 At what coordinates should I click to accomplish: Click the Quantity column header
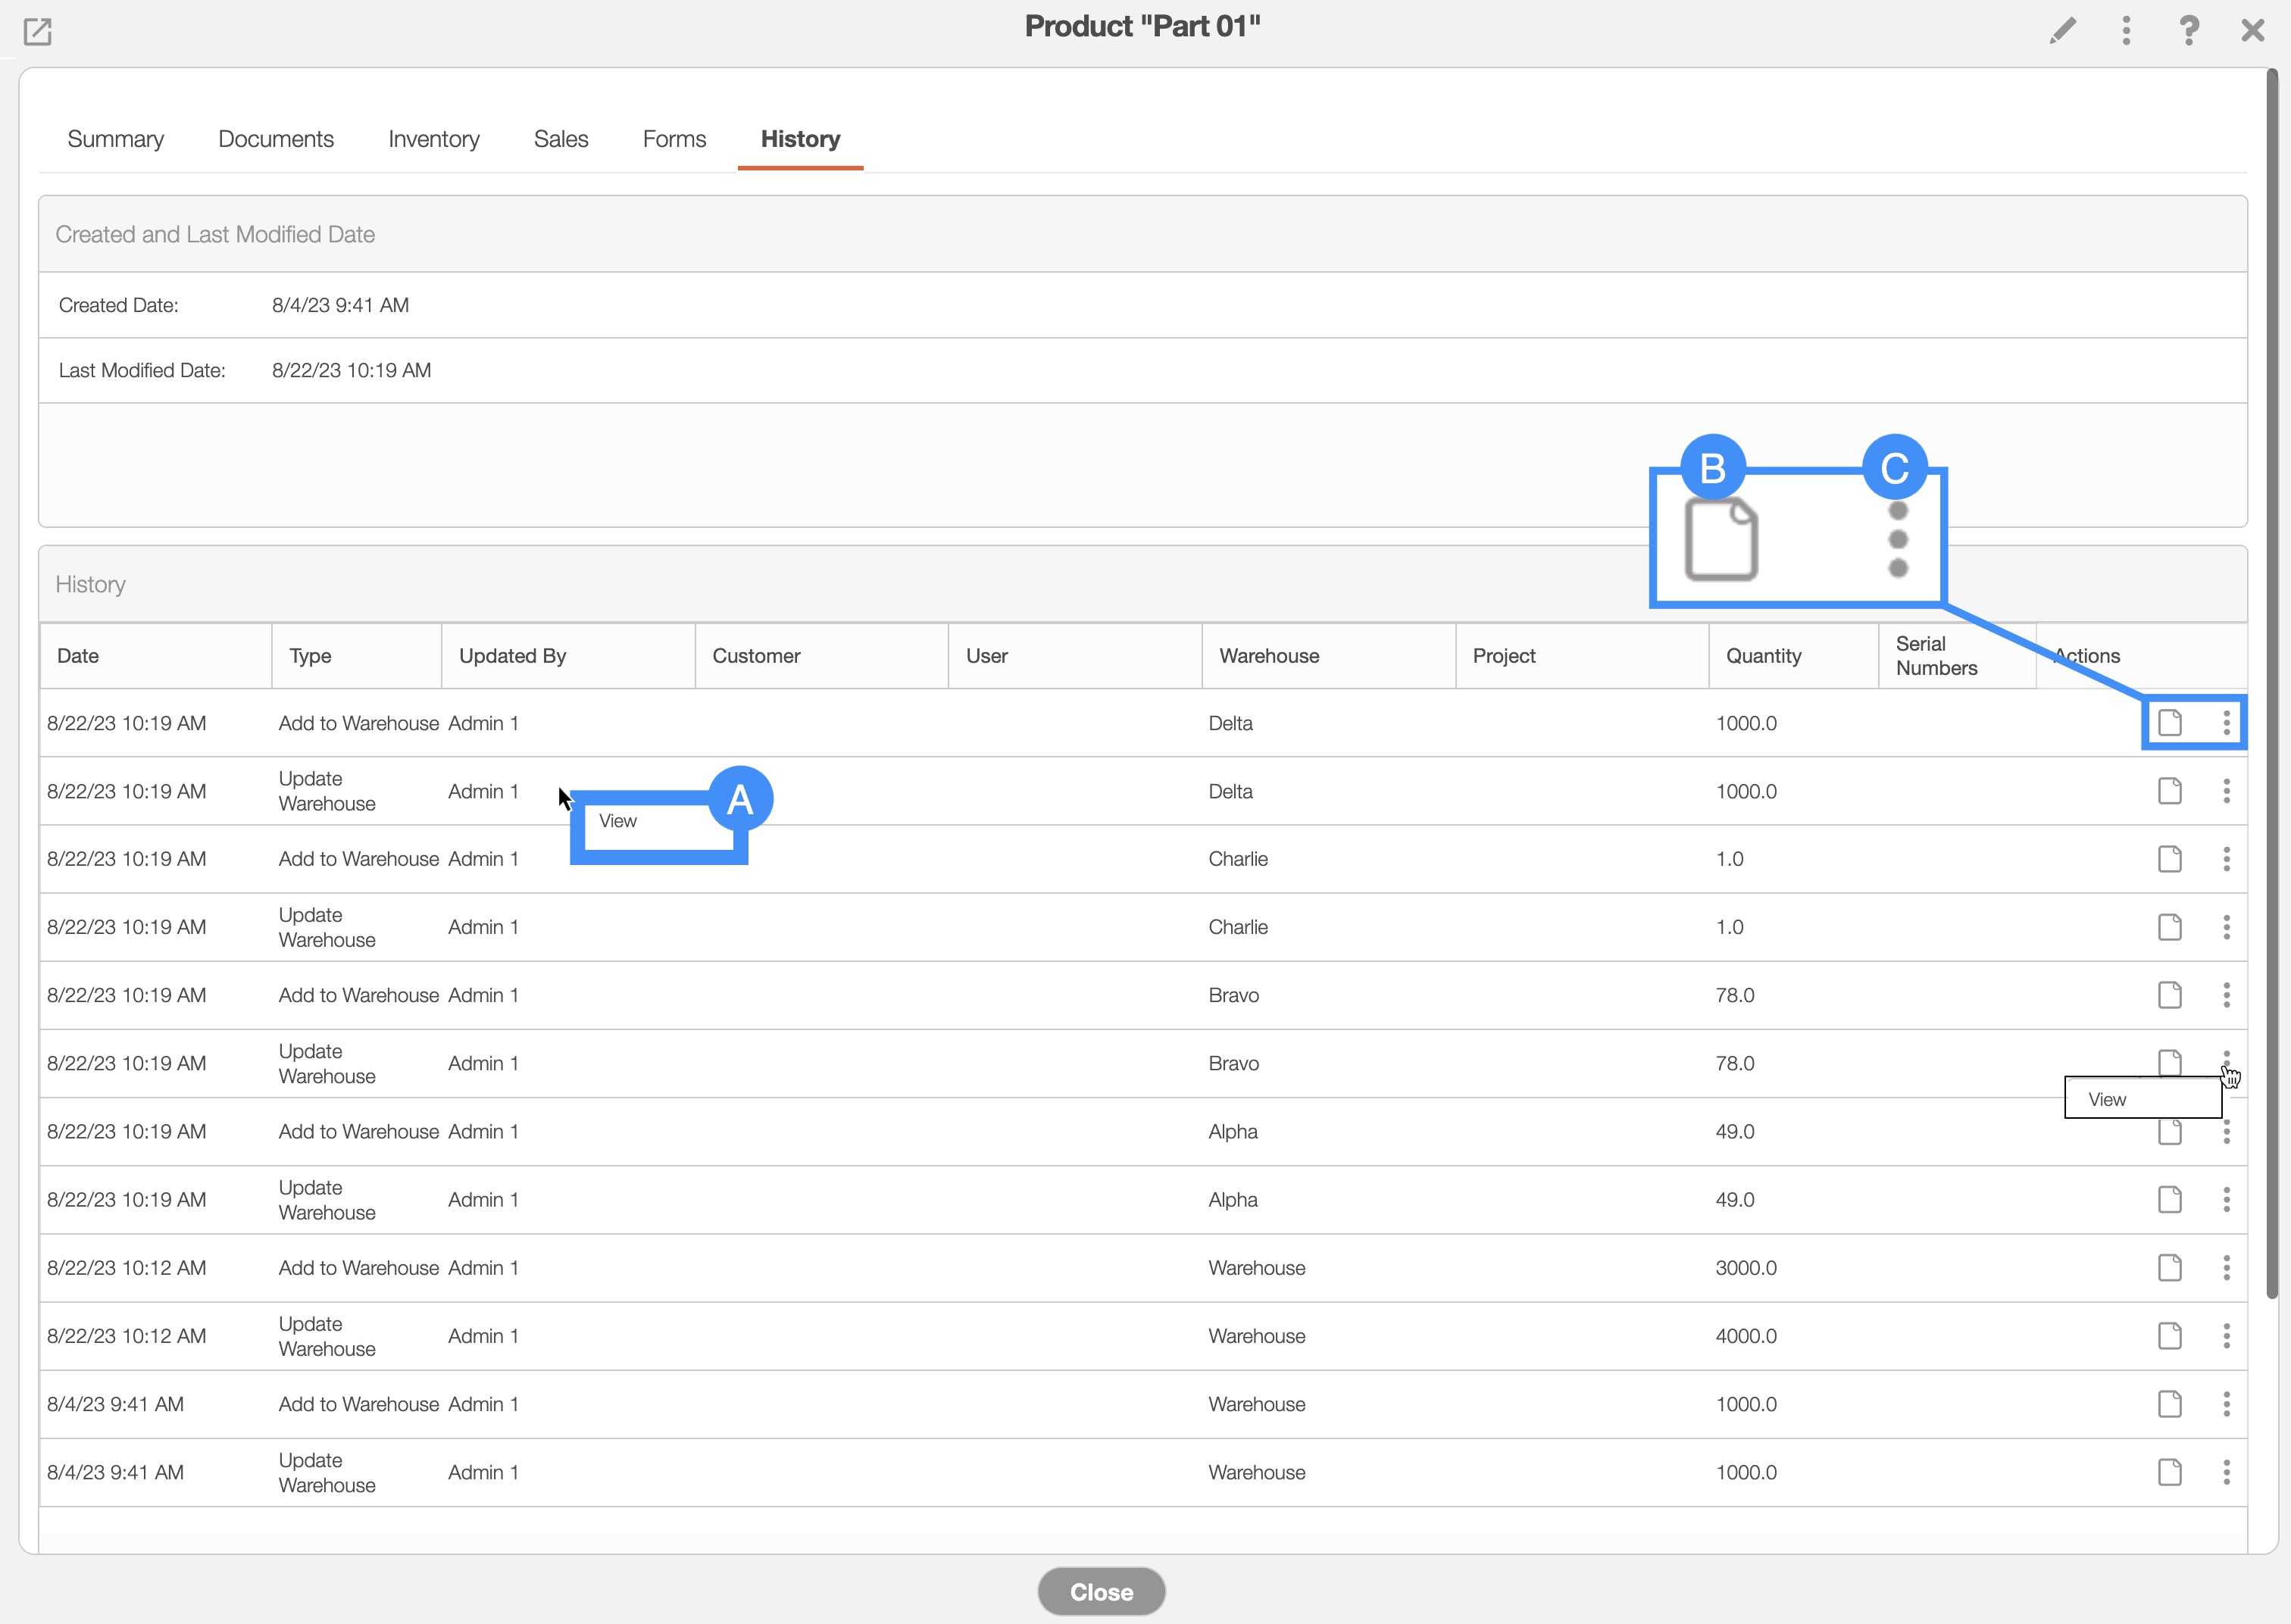pos(1763,656)
